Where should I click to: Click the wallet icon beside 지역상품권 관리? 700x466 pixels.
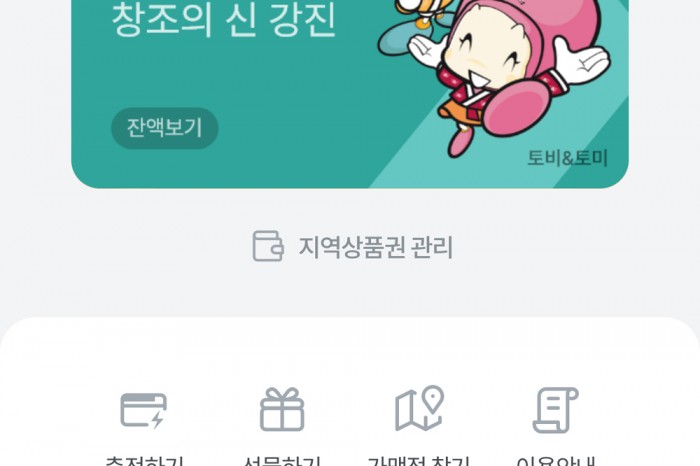tap(268, 246)
